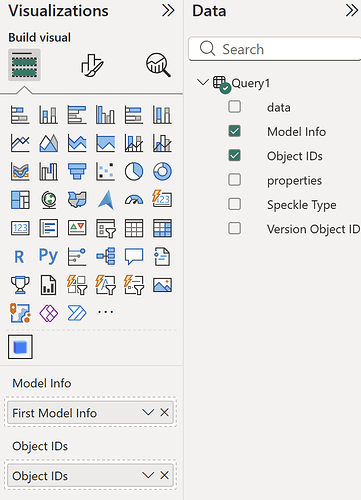Select the Python visual
This screenshot has height=500, width=361.
pyautogui.click(x=48, y=257)
